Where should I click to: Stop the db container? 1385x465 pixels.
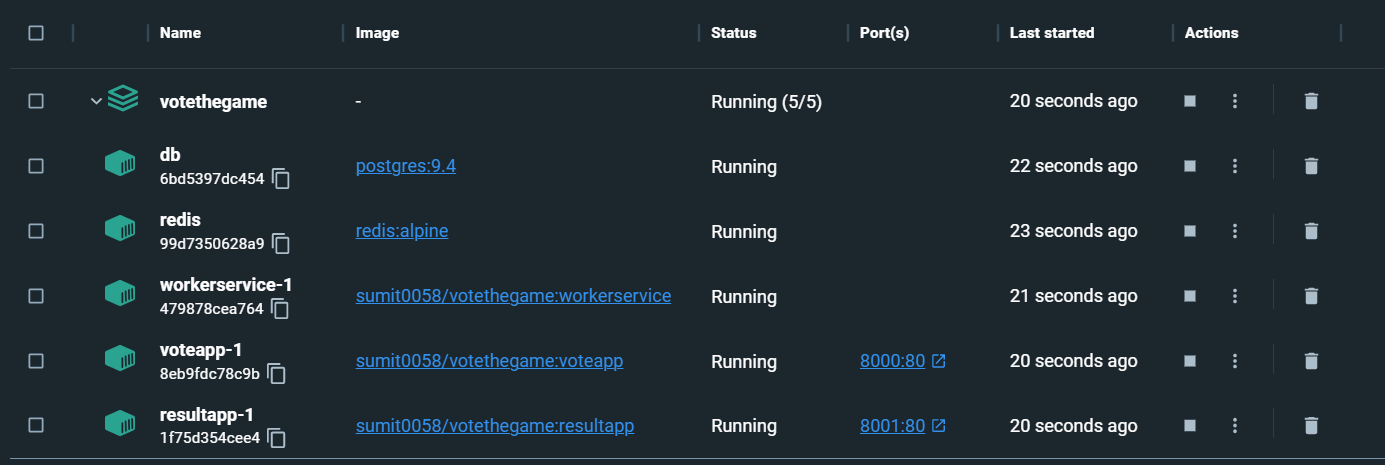[x=1190, y=166]
